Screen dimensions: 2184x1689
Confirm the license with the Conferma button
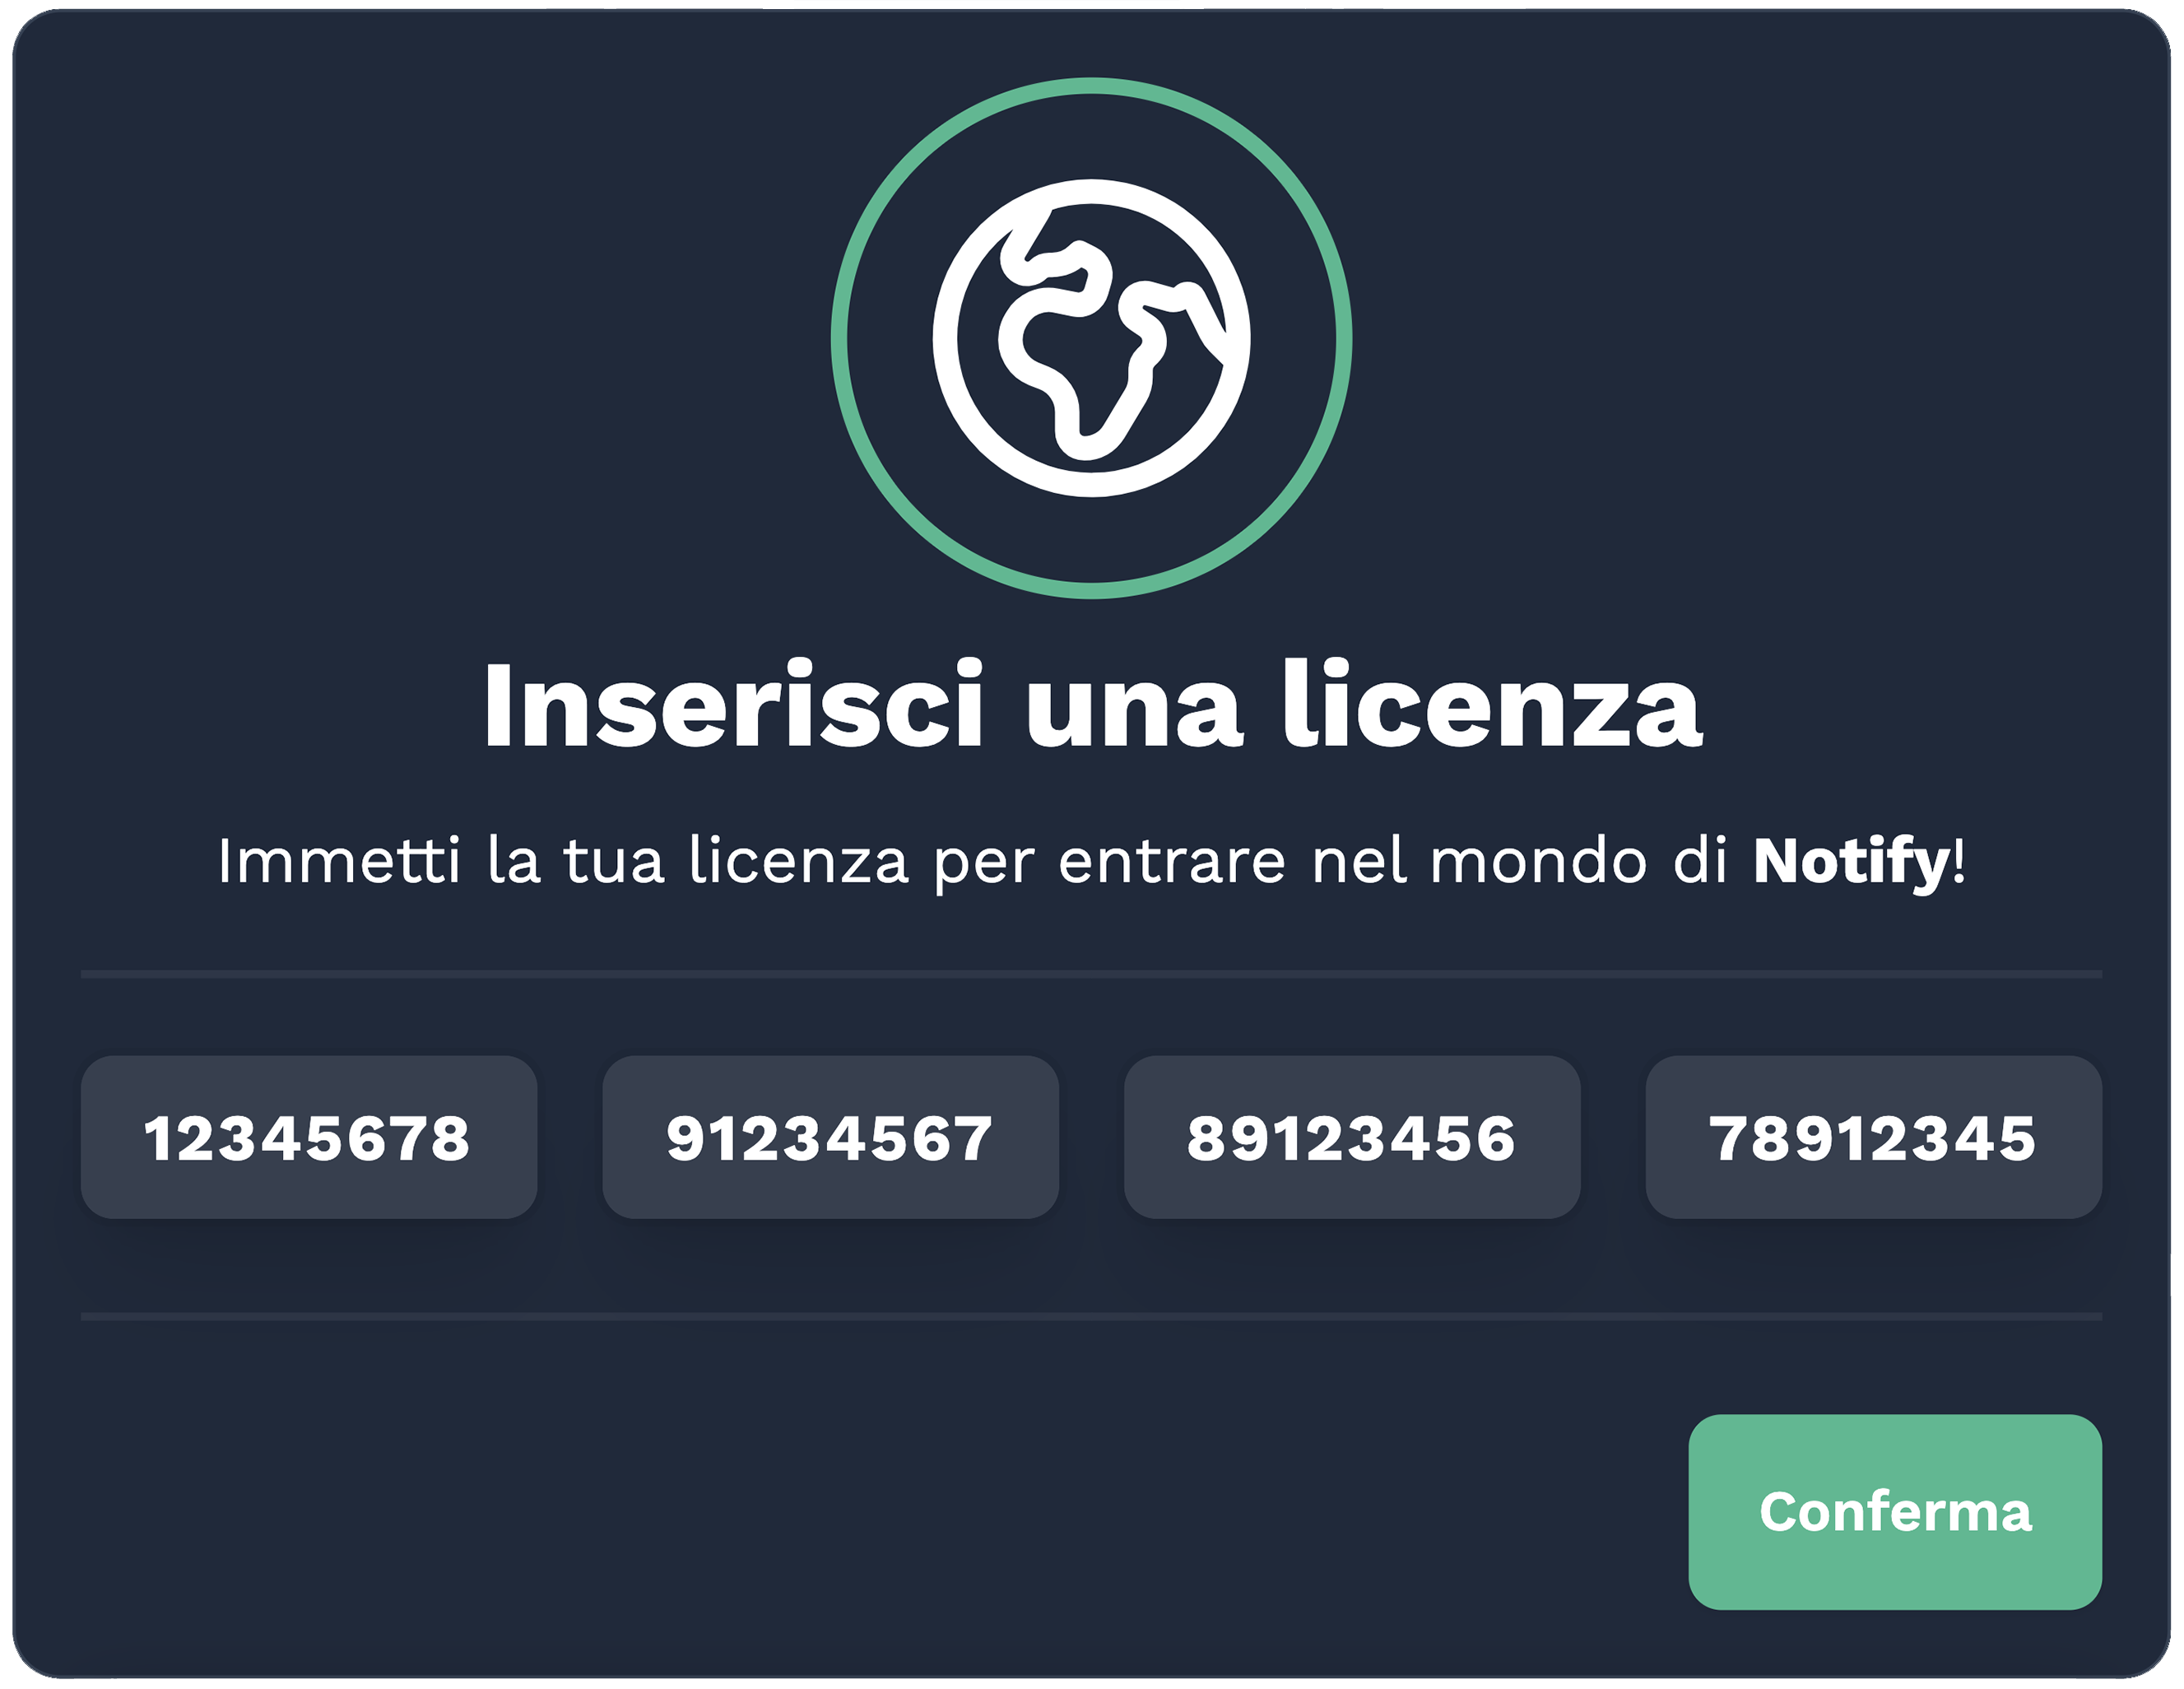[1895, 1512]
